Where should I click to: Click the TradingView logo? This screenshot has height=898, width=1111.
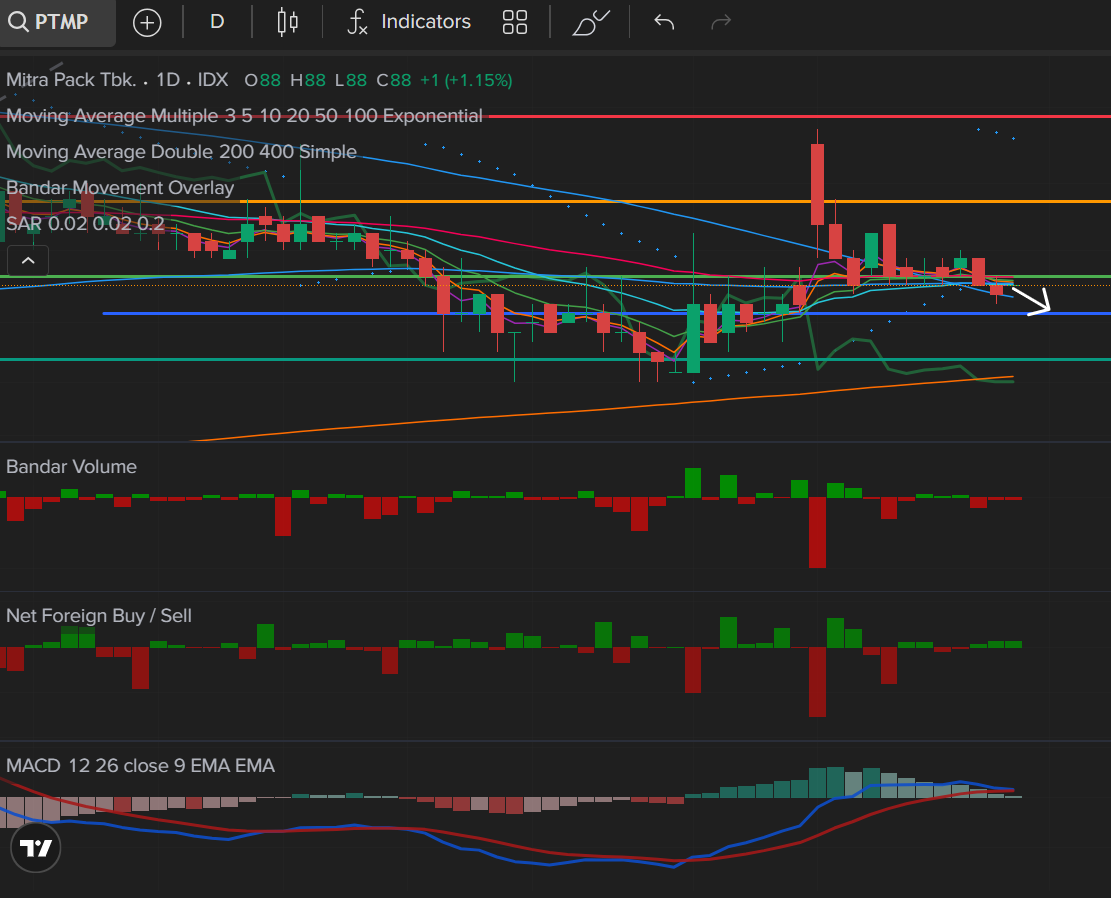click(x=37, y=849)
